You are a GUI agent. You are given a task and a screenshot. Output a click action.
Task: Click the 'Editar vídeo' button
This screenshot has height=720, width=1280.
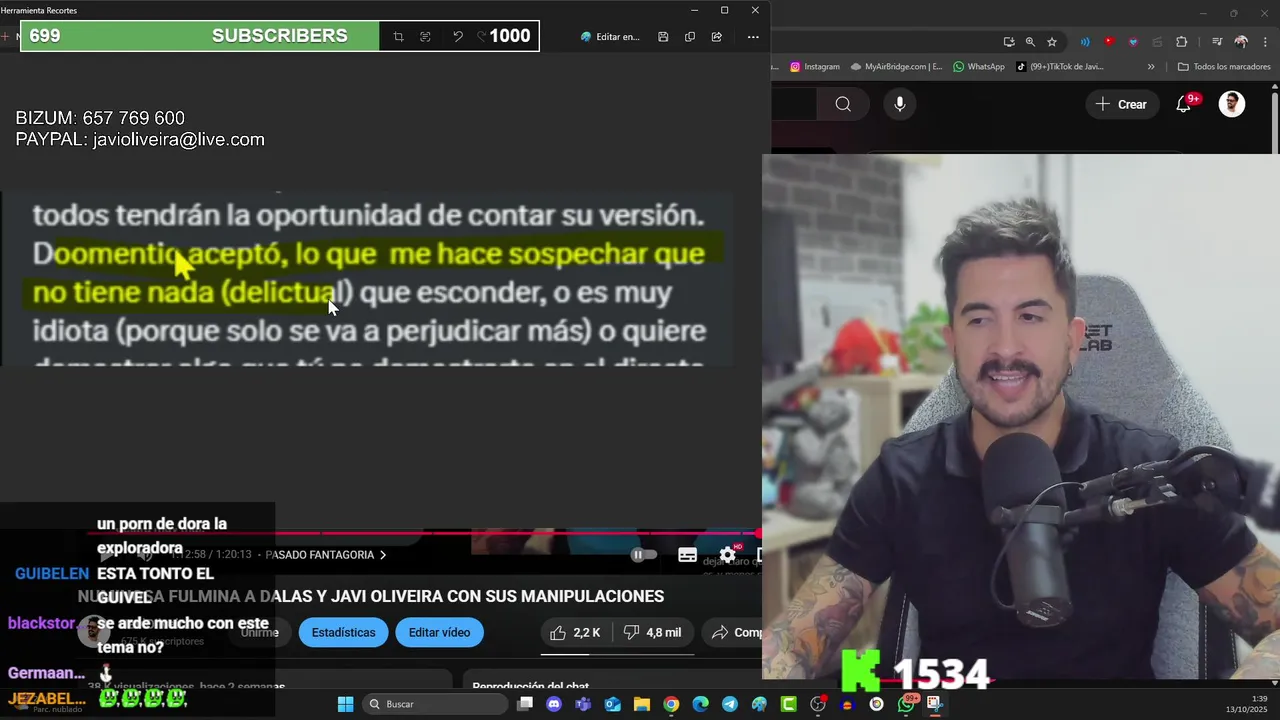(439, 632)
